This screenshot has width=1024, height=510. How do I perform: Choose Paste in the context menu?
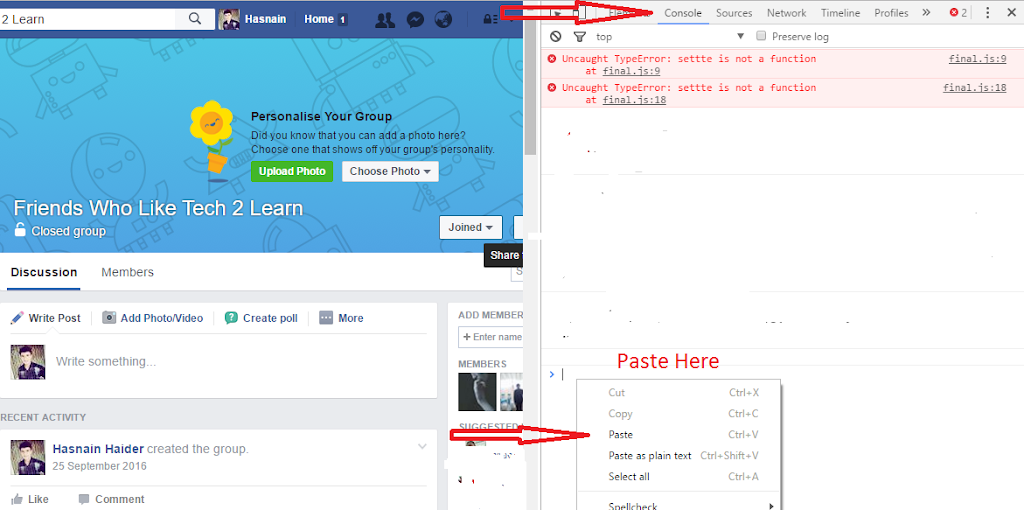point(679,435)
